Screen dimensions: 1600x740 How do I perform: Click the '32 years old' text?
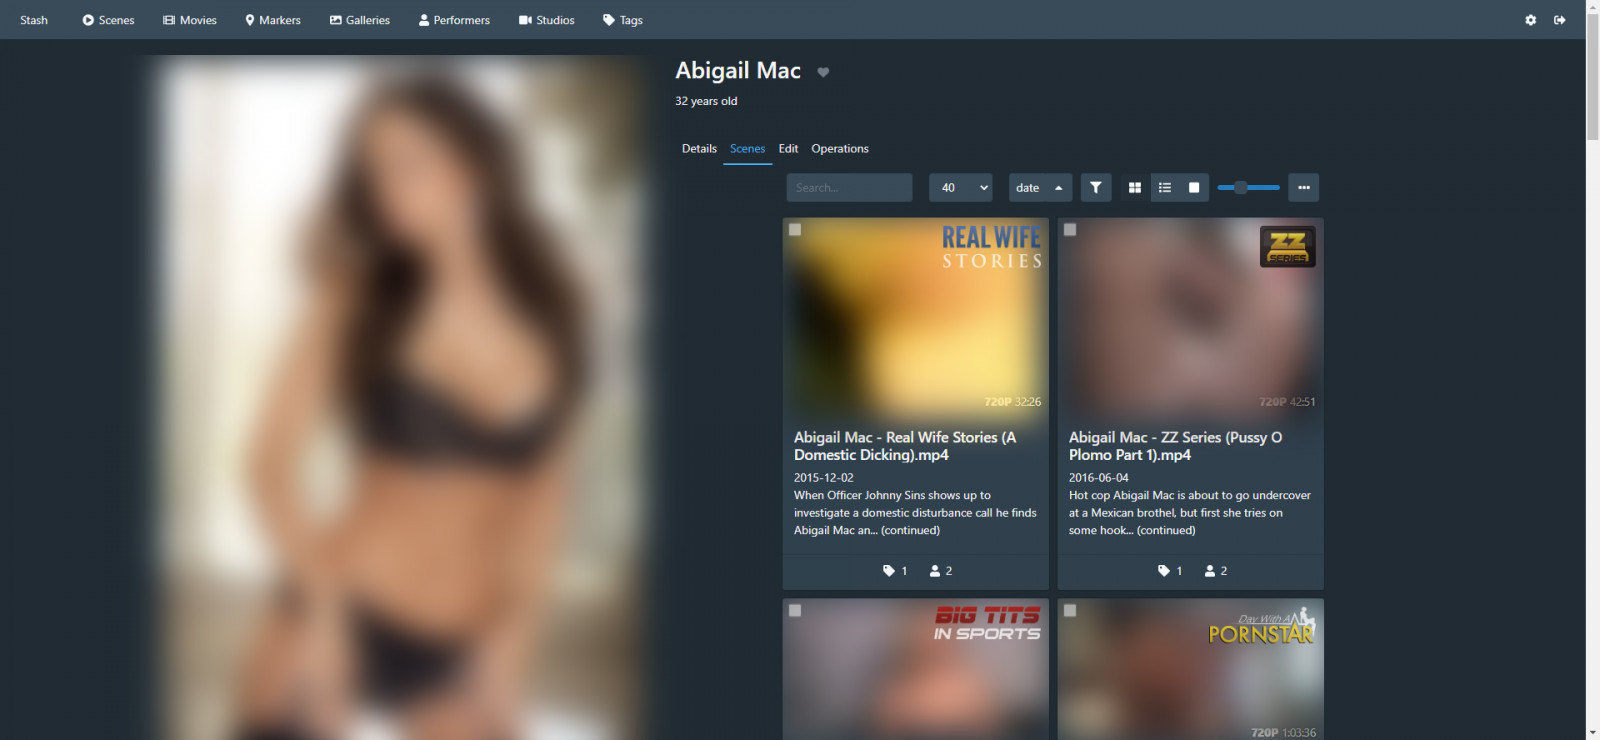tap(706, 101)
